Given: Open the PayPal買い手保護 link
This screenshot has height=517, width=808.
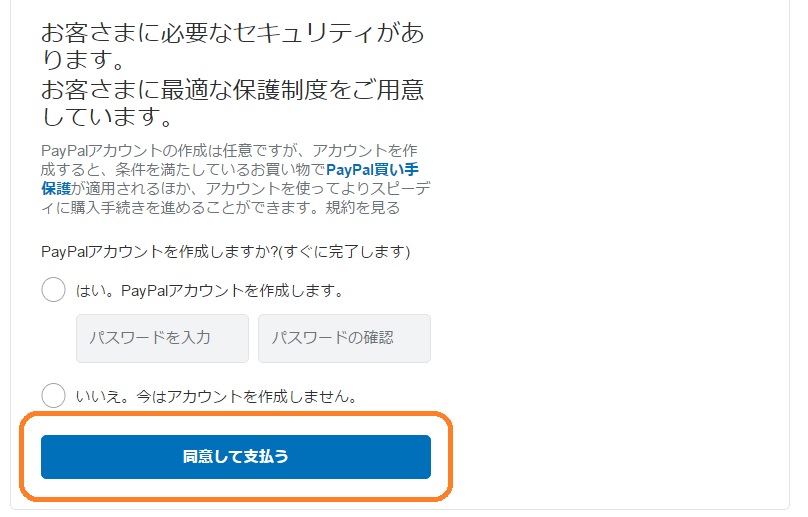Looking at the screenshot, I should tap(372, 169).
